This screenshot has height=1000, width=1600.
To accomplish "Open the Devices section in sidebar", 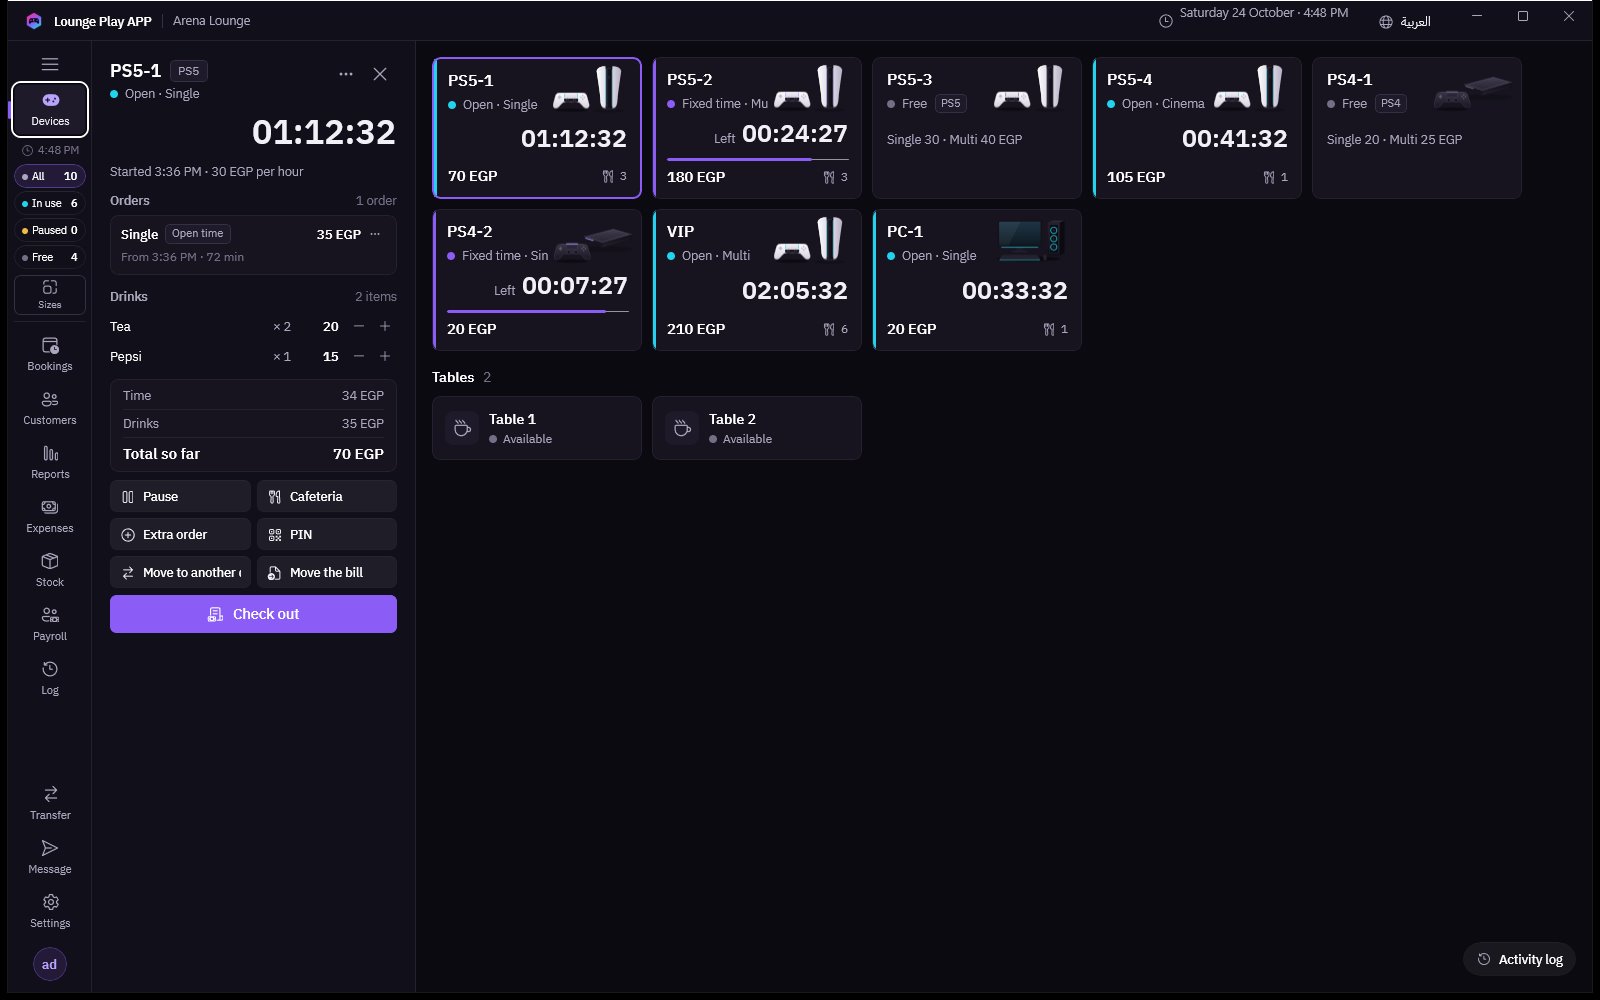I will click(50, 109).
